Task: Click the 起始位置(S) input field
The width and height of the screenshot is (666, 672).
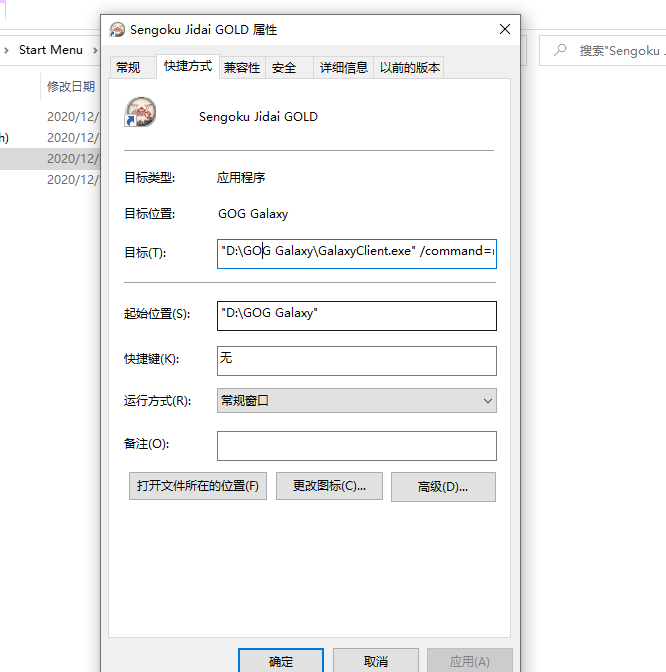Action: pos(357,316)
